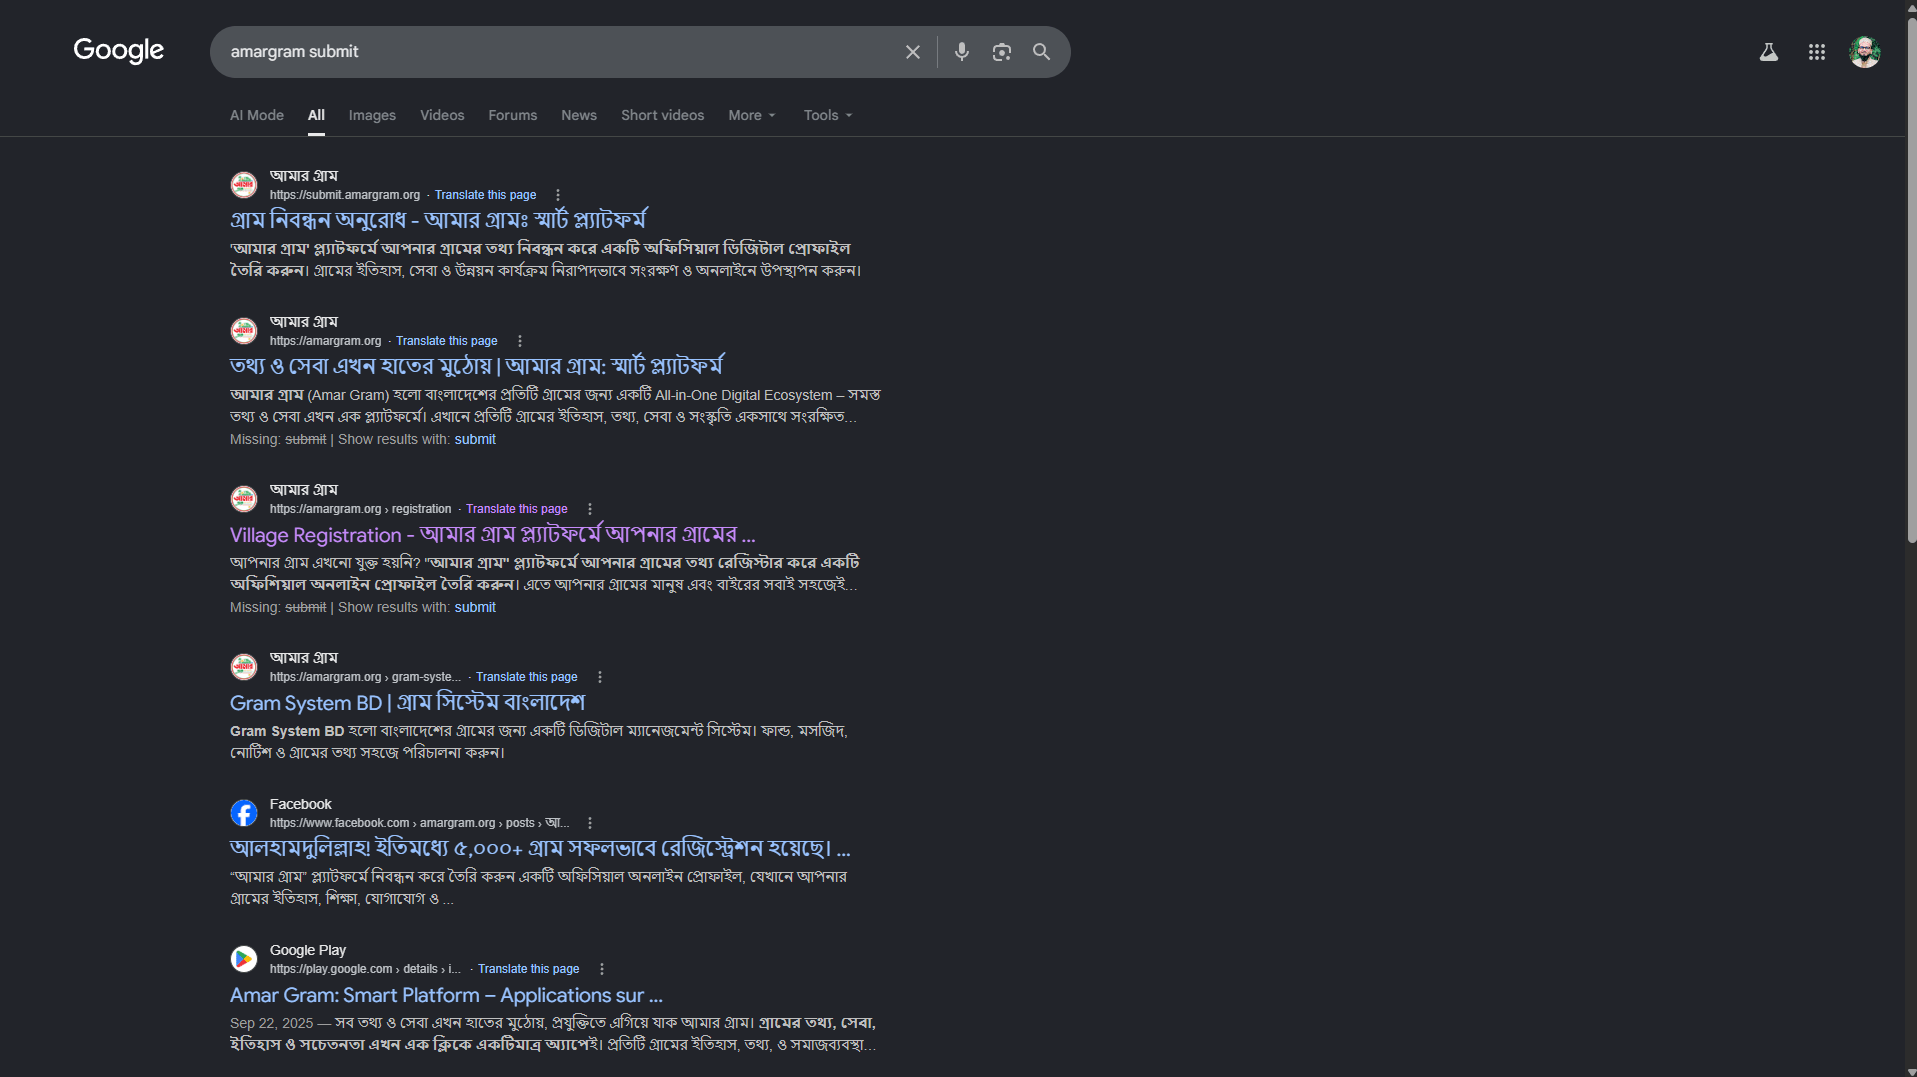Click the https://submit.amargram.org URL text
1917x1077 pixels.
[x=345, y=195]
